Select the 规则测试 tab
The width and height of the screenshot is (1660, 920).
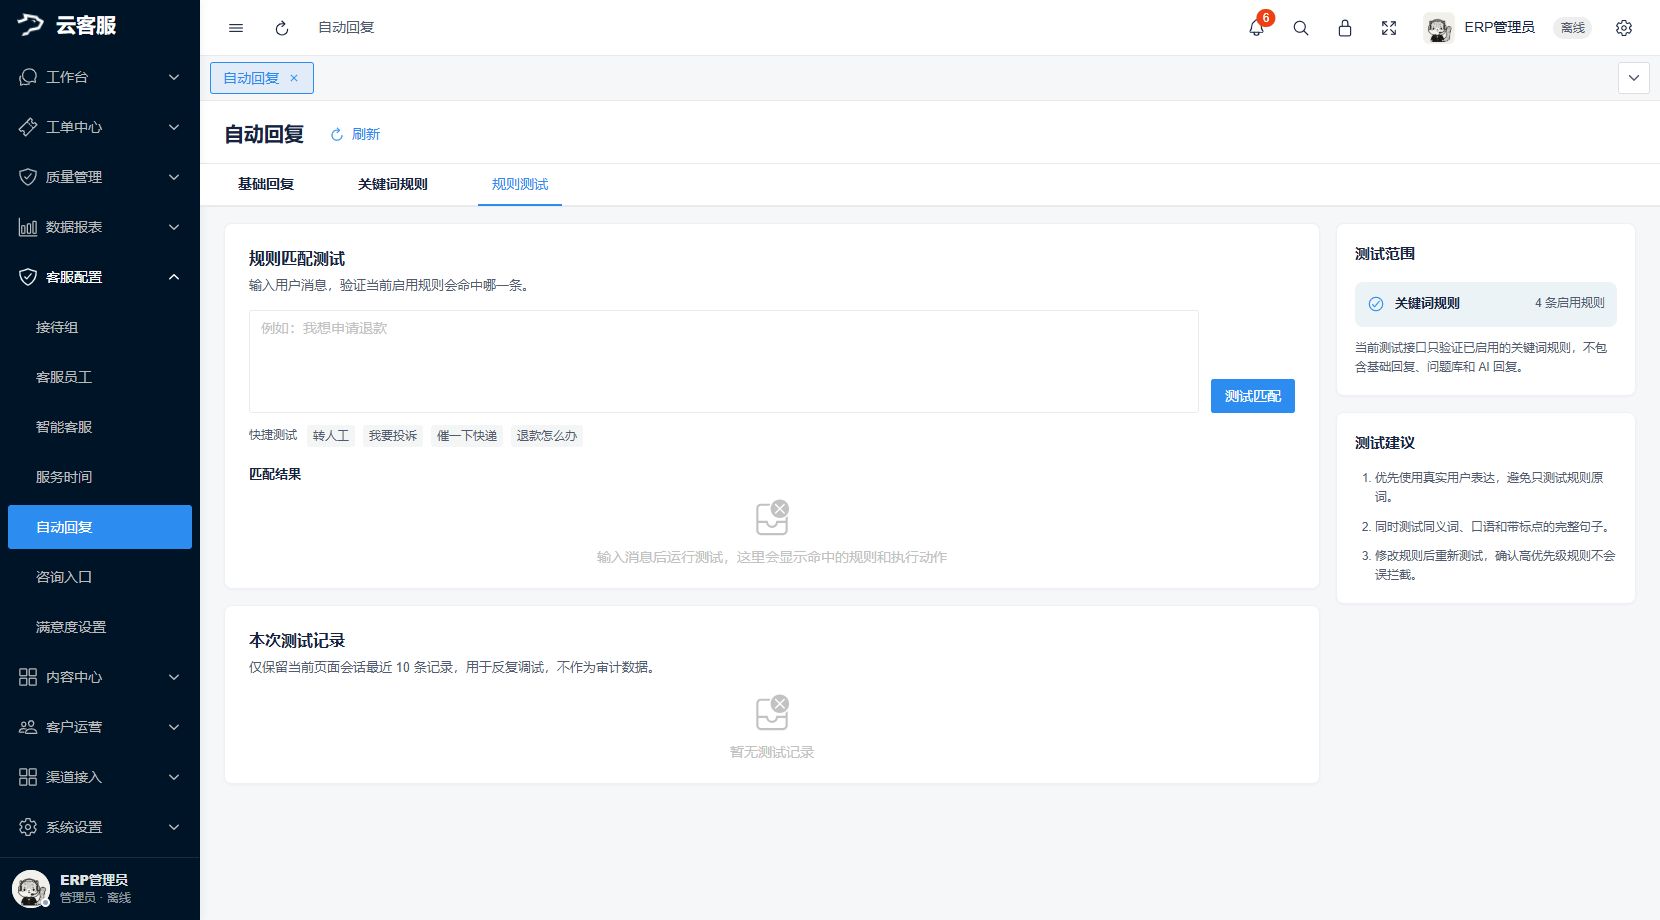click(x=520, y=184)
